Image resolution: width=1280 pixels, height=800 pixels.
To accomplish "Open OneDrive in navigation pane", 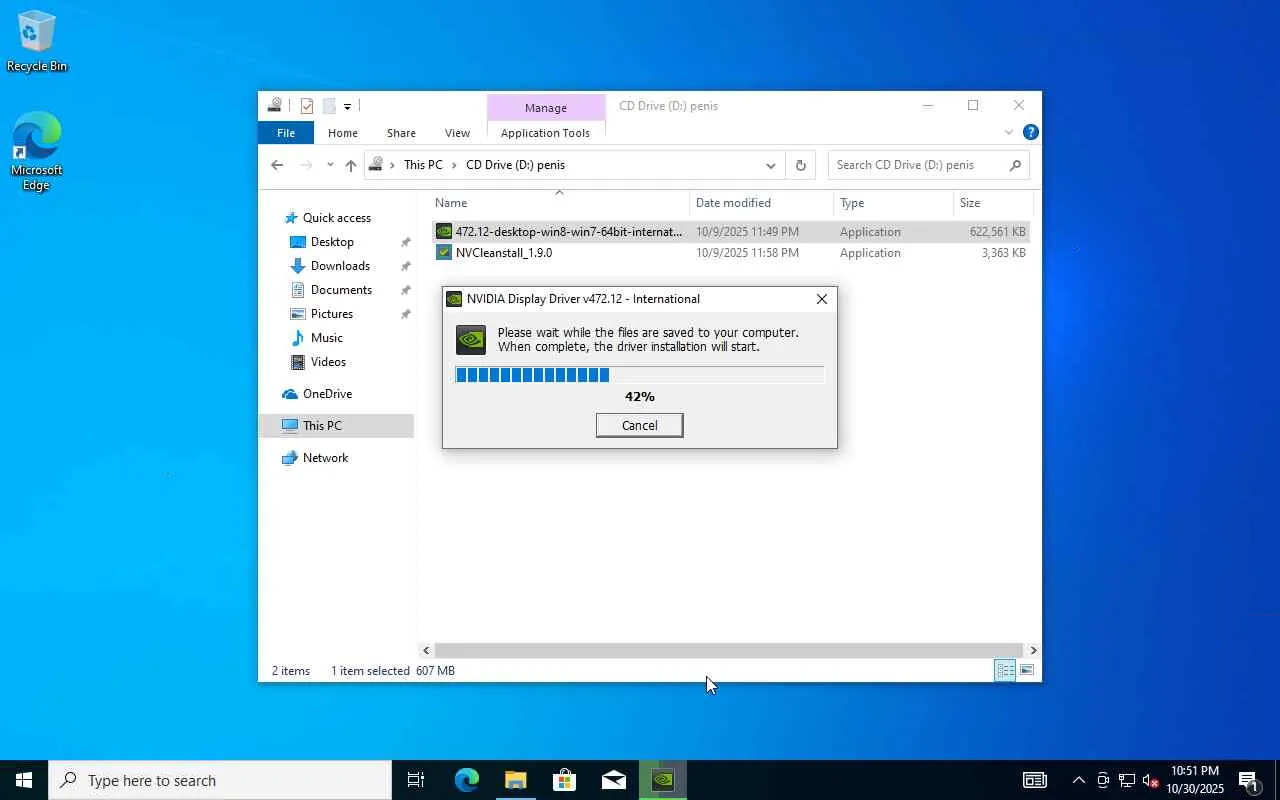I will [x=327, y=394].
